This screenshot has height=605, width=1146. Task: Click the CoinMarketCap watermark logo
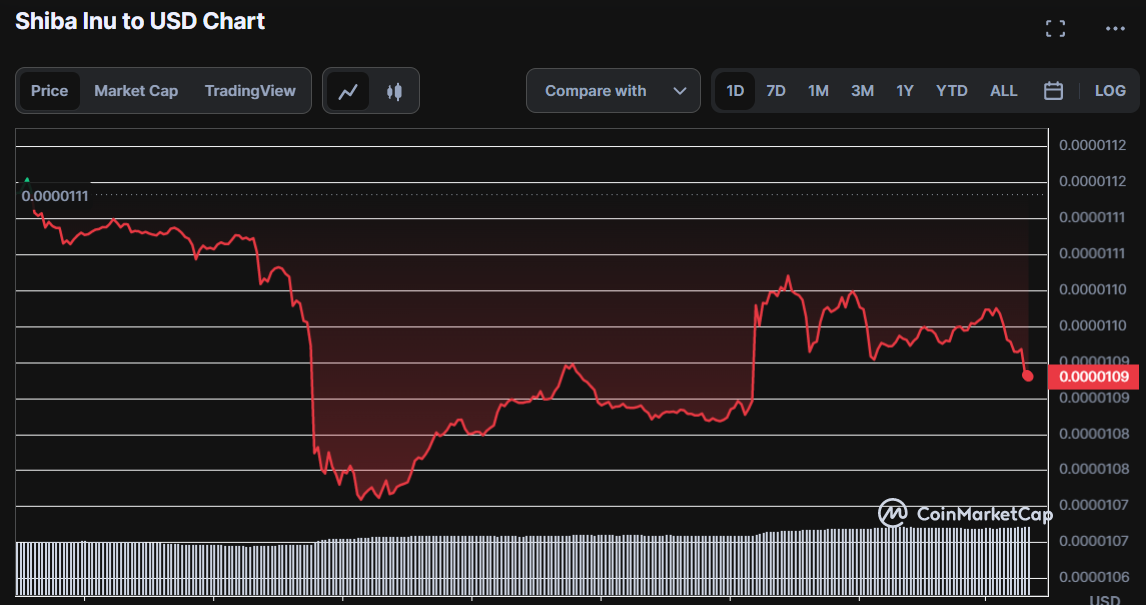click(x=965, y=514)
